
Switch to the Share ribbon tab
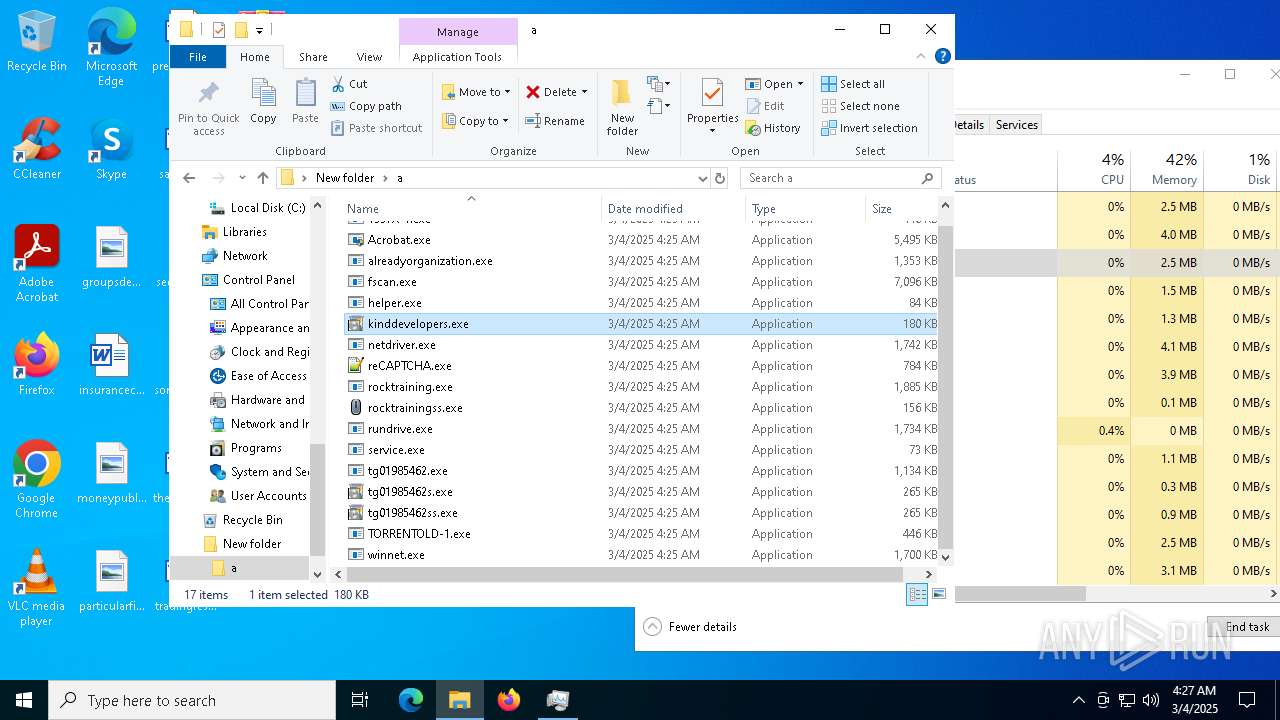(313, 57)
